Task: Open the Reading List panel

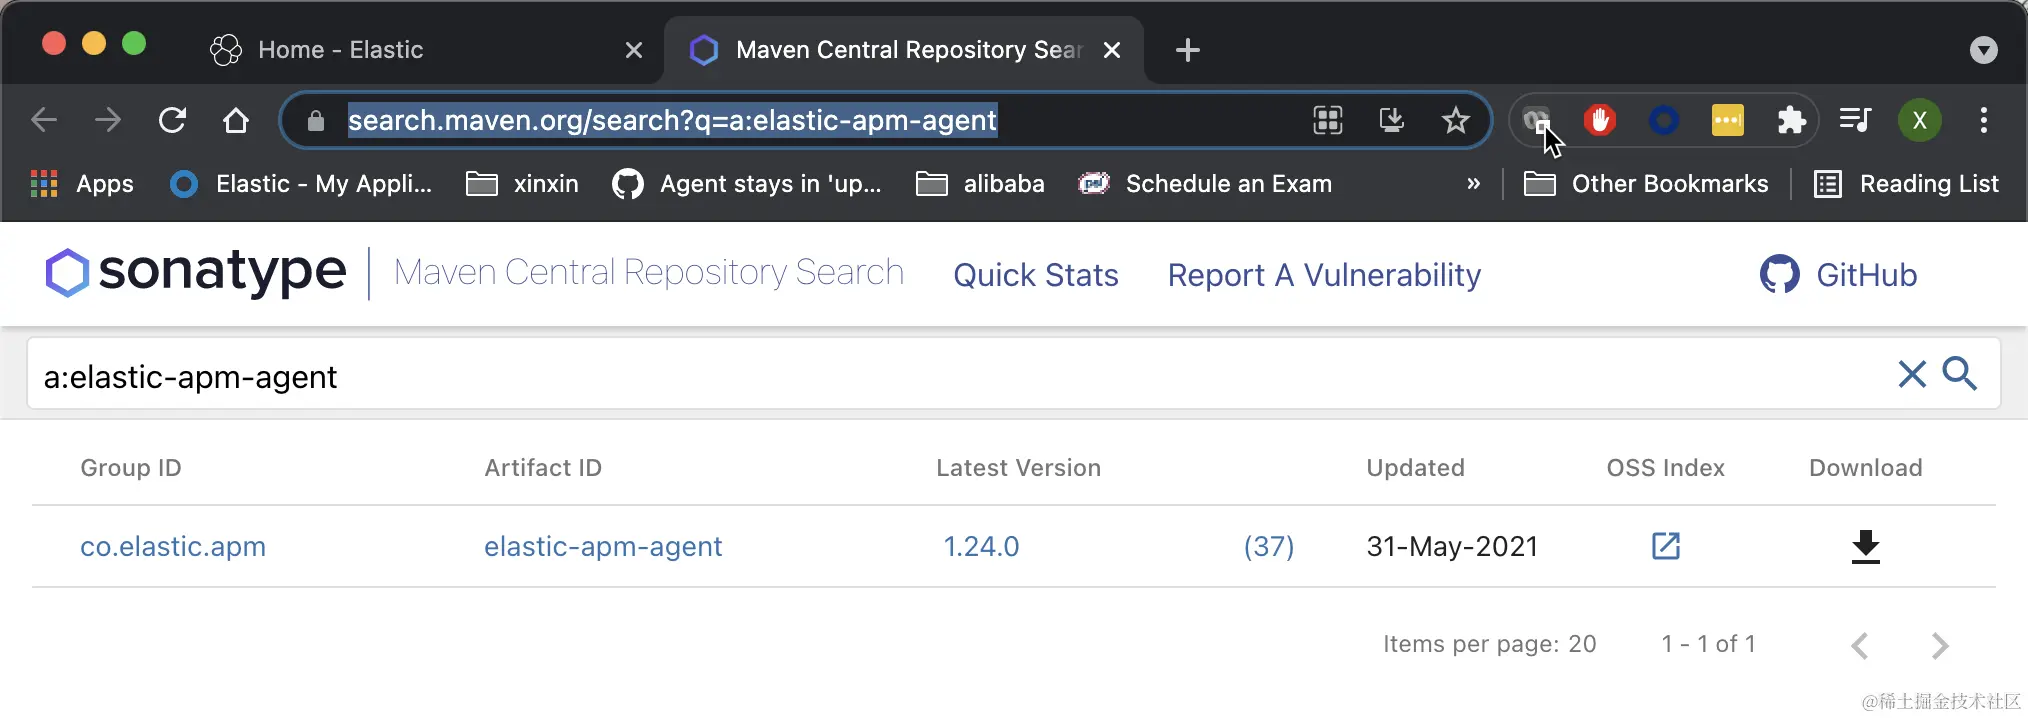Action: coord(1907,184)
